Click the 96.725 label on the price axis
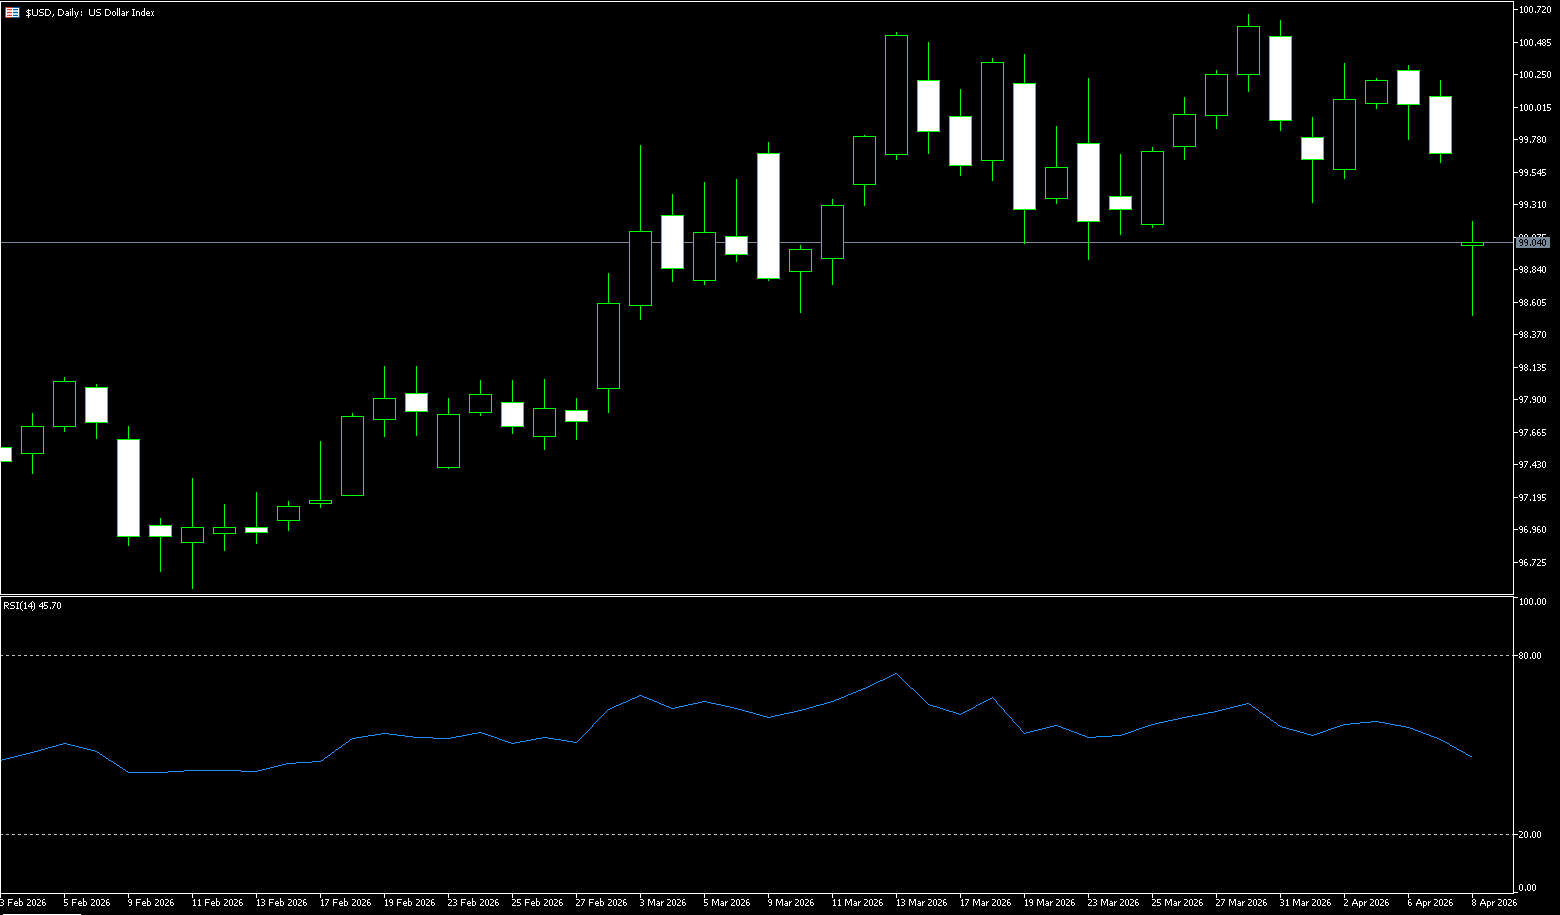Viewport: 1560px width, 915px height. pos(1532,563)
